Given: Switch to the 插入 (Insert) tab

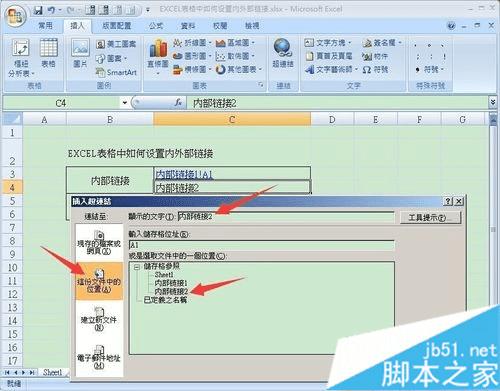Looking at the screenshot, I should pyautogui.click(x=77, y=26).
